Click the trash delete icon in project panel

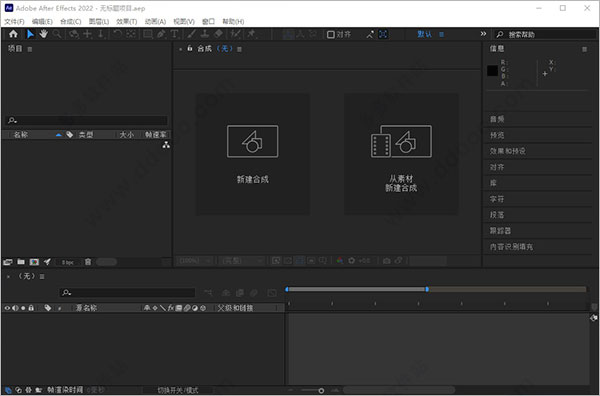88,262
